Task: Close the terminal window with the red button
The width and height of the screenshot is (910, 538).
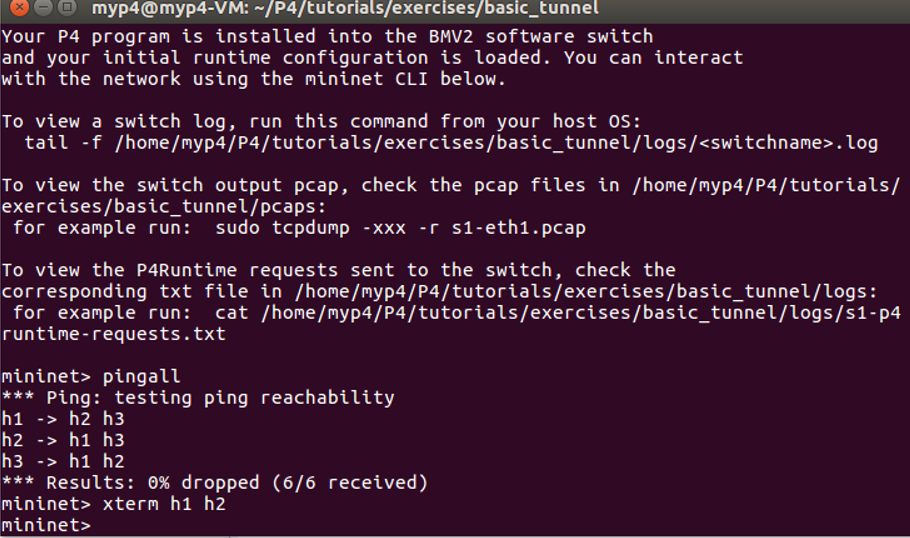Action: click(x=19, y=7)
